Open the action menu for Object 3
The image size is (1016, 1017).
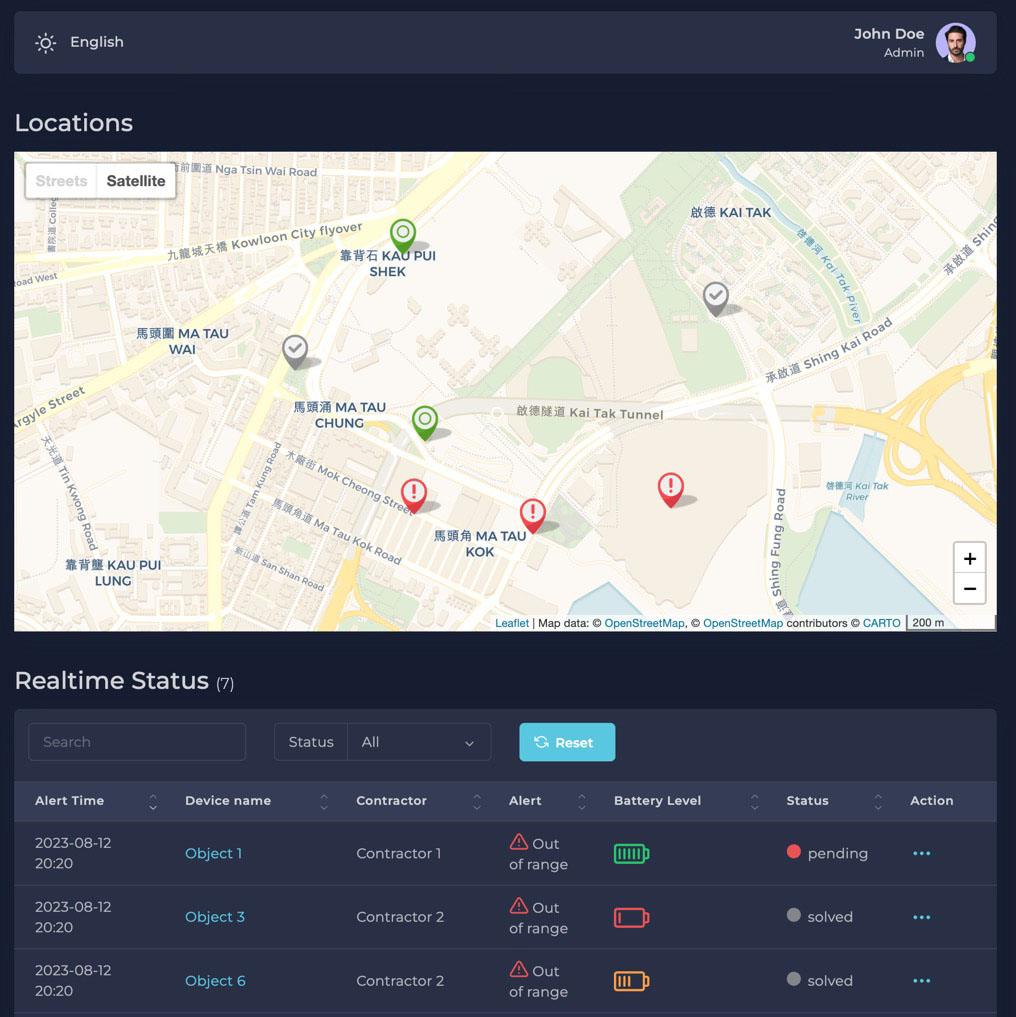point(921,917)
